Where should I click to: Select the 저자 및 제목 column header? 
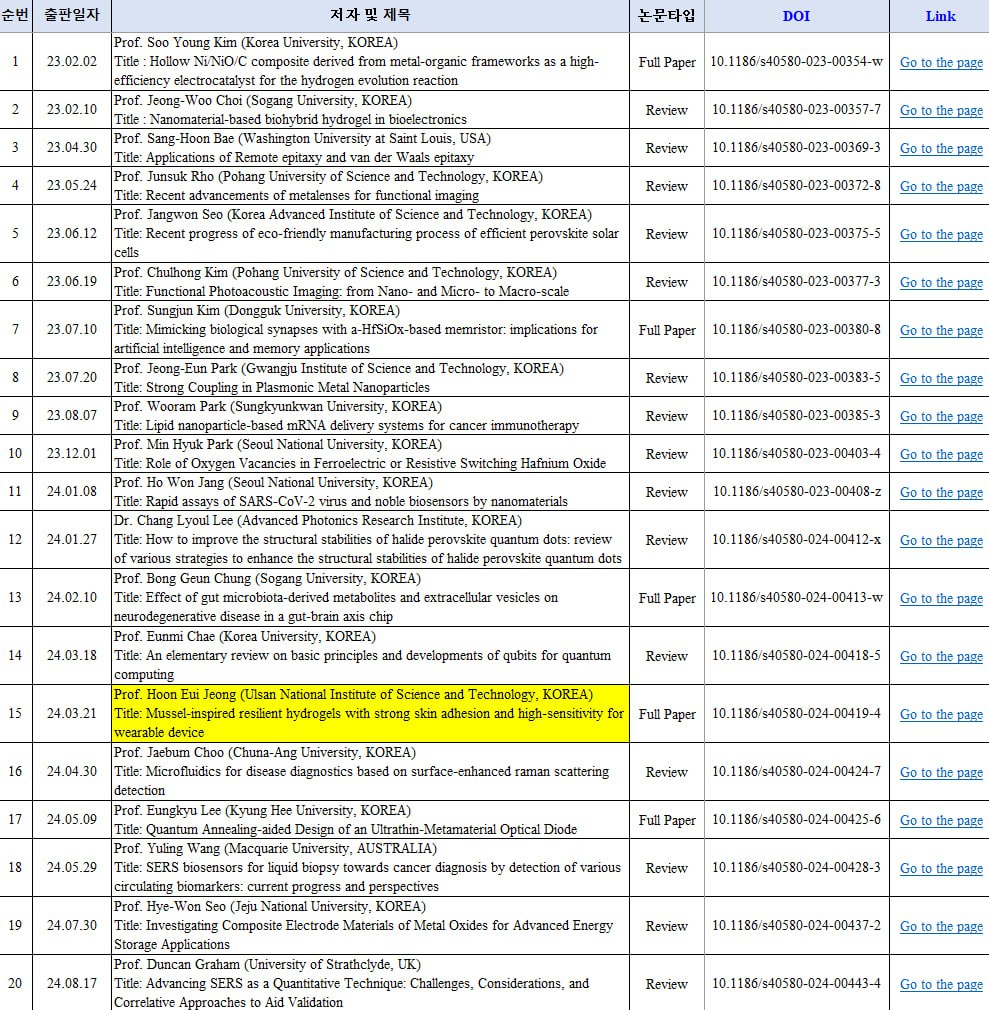pyautogui.click(x=370, y=15)
